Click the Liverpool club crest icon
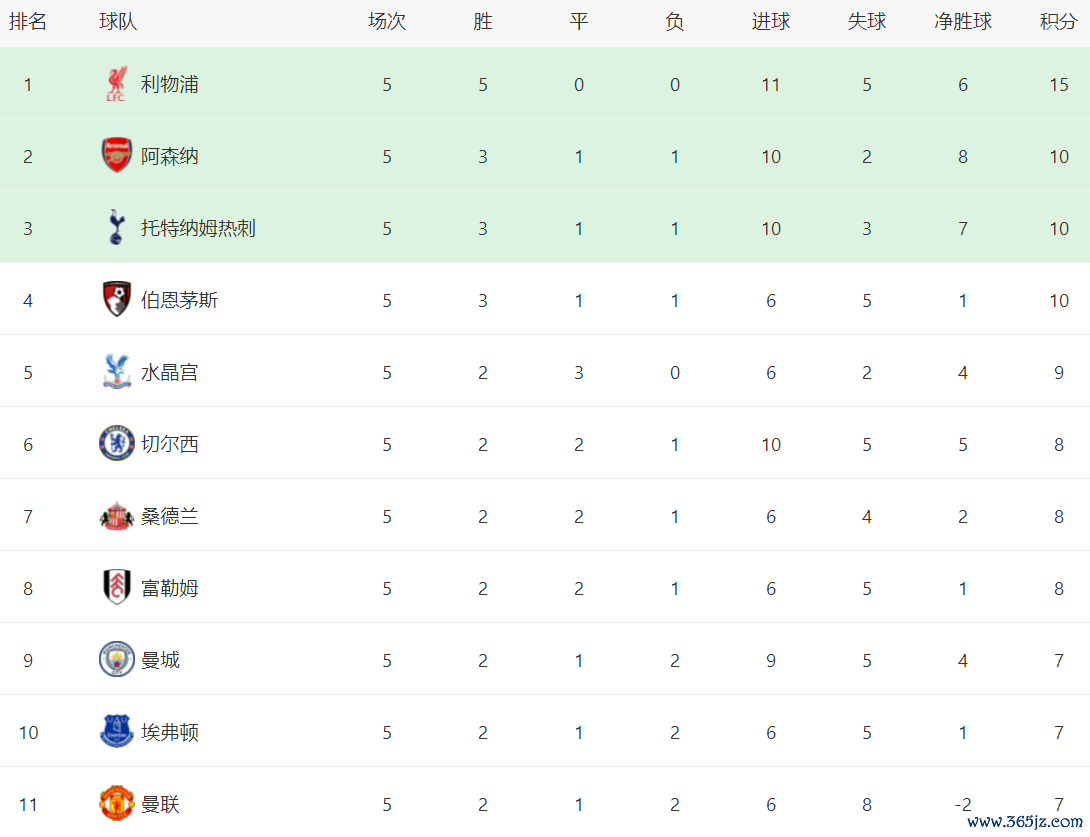Screen dimensions: 1090x837 pyautogui.click(x=117, y=85)
